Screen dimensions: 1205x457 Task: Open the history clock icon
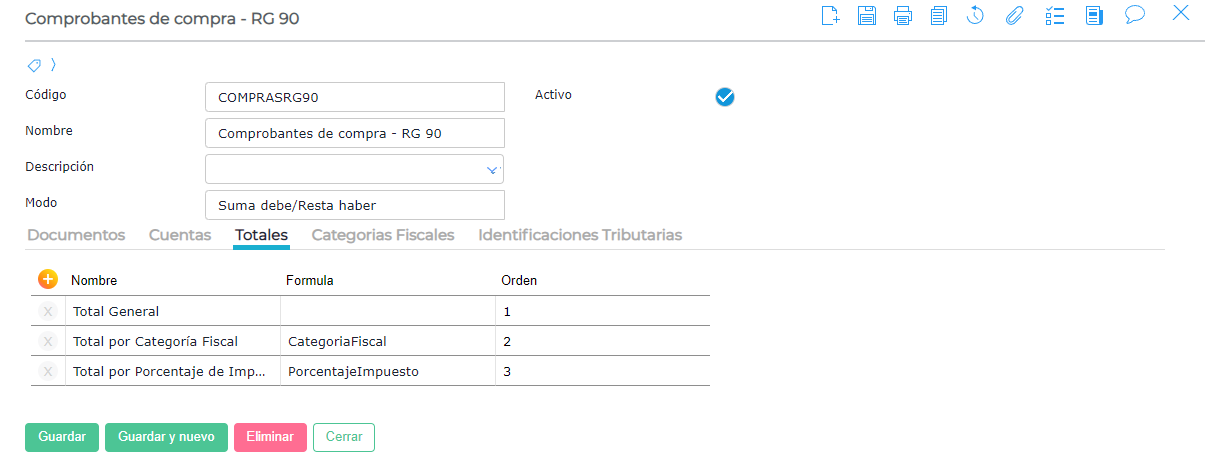976,15
